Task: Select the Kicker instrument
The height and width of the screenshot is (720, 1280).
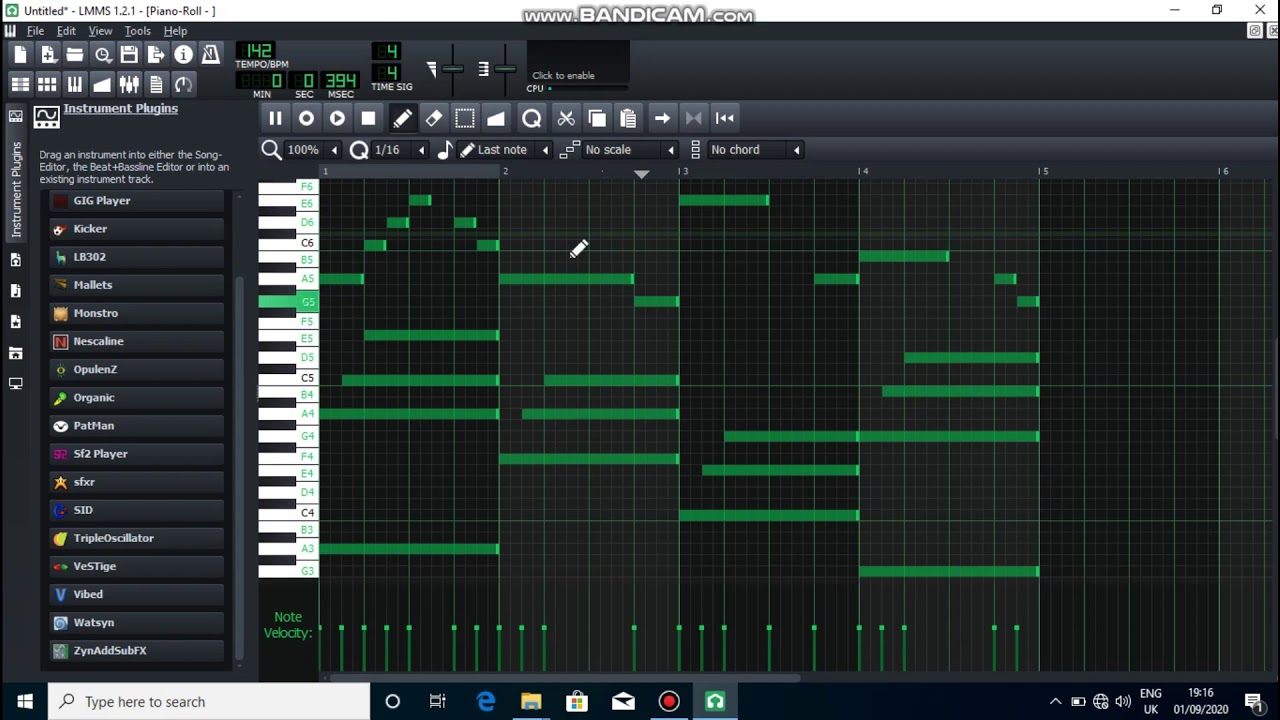Action: pos(137,229)
